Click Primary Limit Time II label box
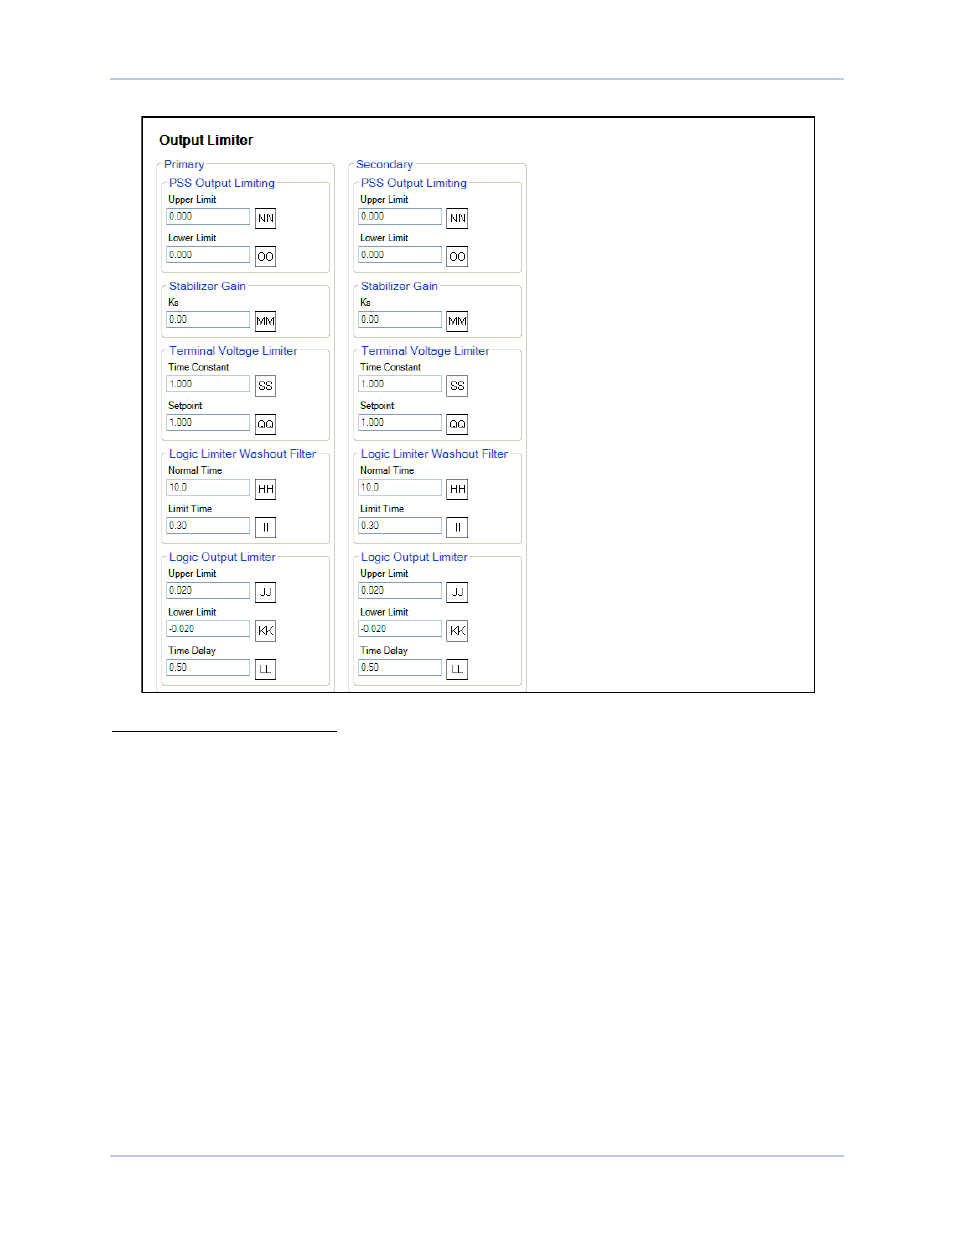 click(x=265, y=527)
